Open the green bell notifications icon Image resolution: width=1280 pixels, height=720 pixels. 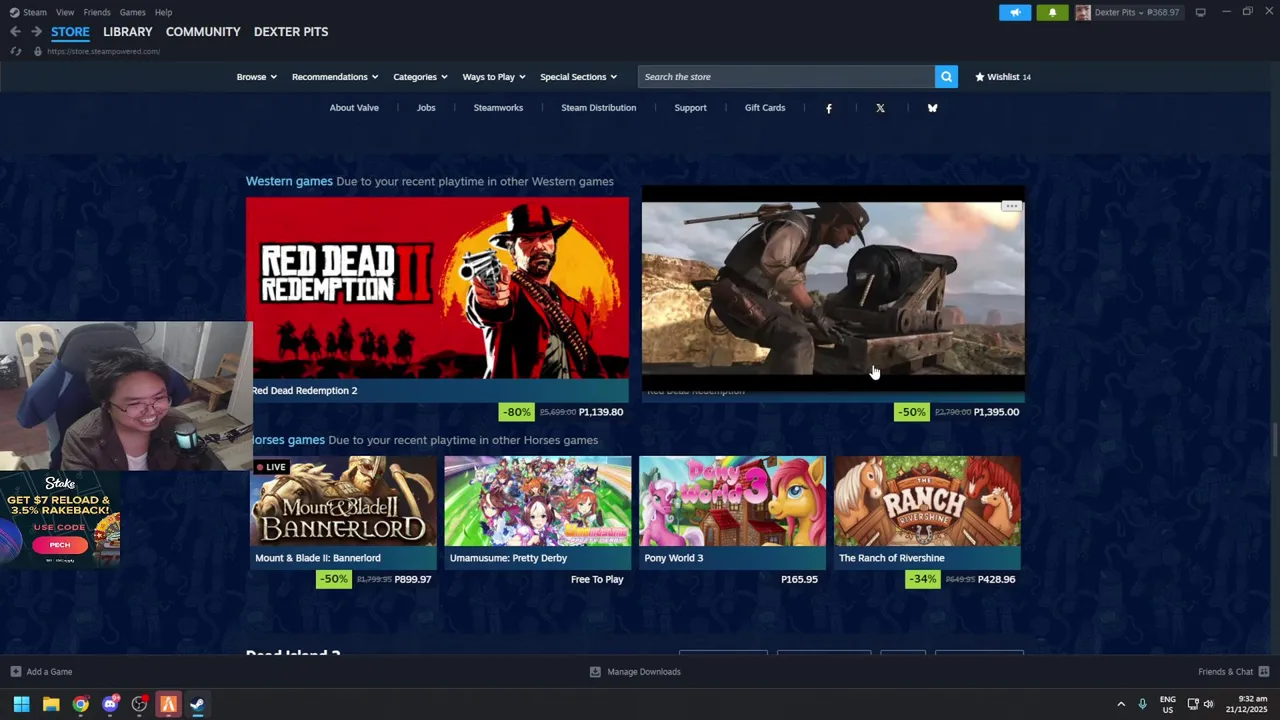click(x=1052, y=12)
